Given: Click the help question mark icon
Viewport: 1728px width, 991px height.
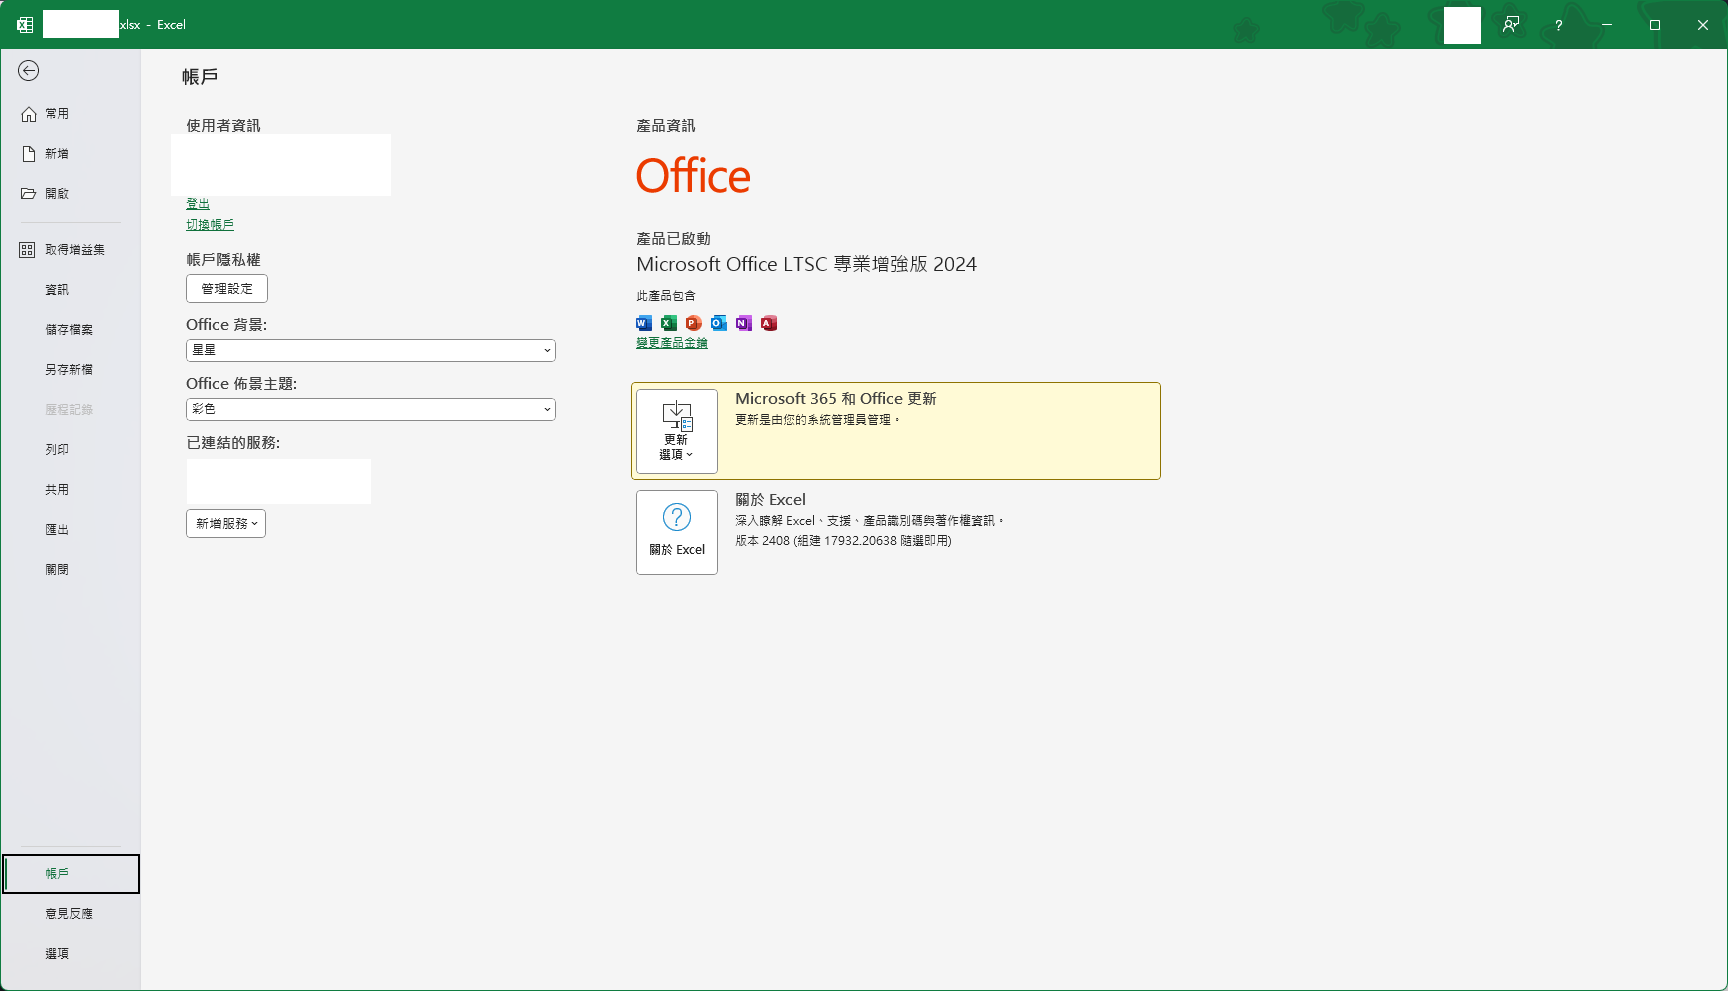Looking at the screenshot, I should coord(1558,25).
